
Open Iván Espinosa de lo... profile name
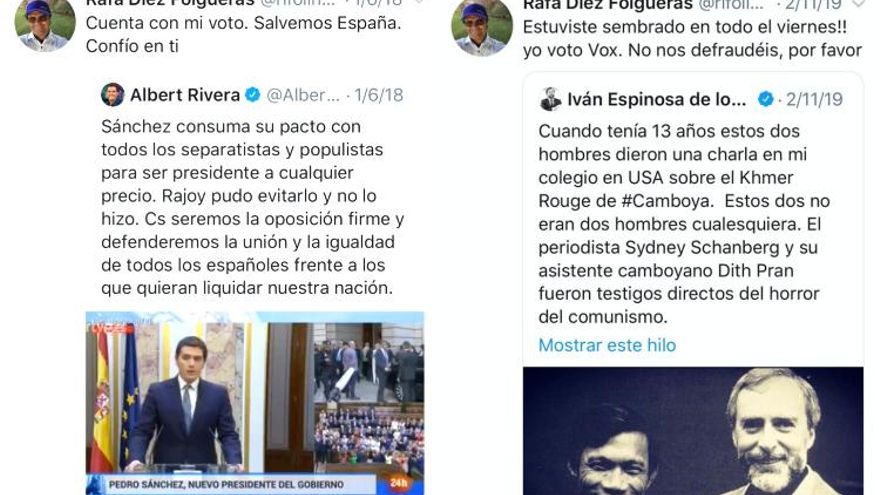coord(657,99)
